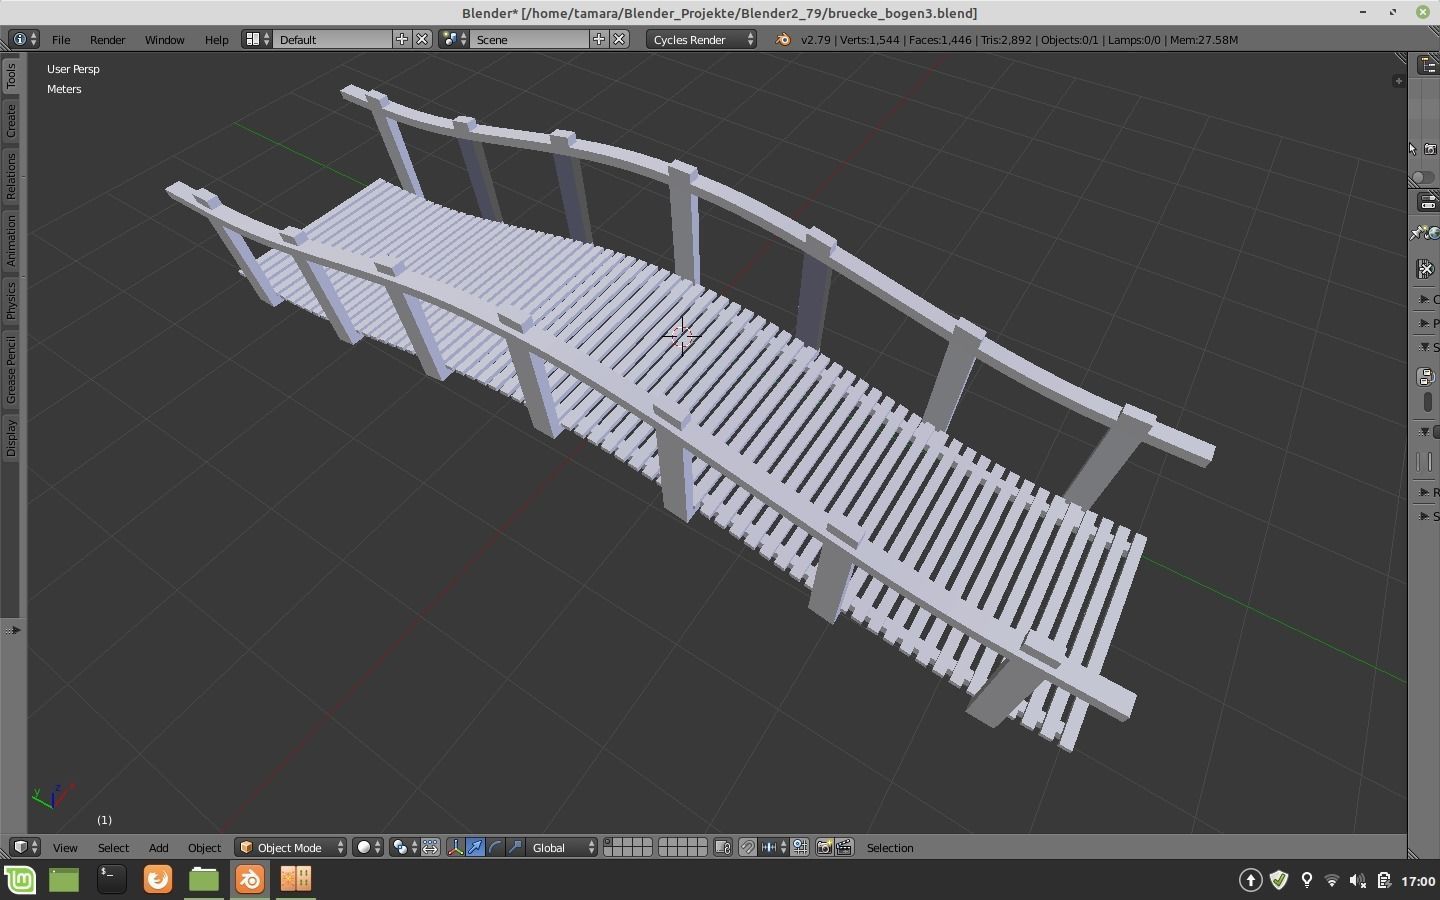This screenshot has width=1440, height=900.
Task: Toggle renderability camera icon in outliner
Action: point(1430,149)
